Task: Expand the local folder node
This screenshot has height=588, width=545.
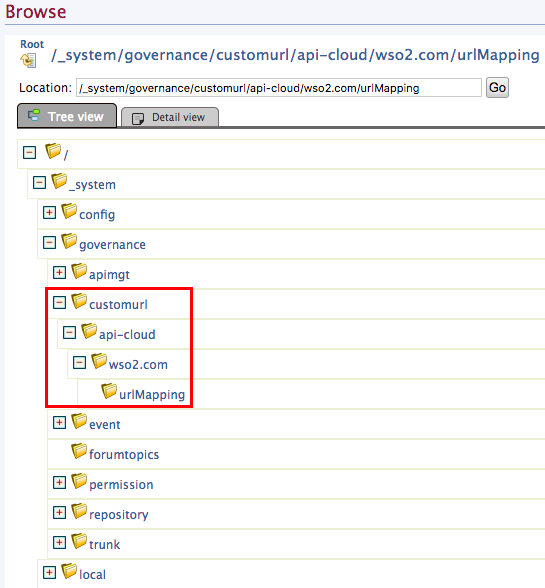Action: coord(49,573)
